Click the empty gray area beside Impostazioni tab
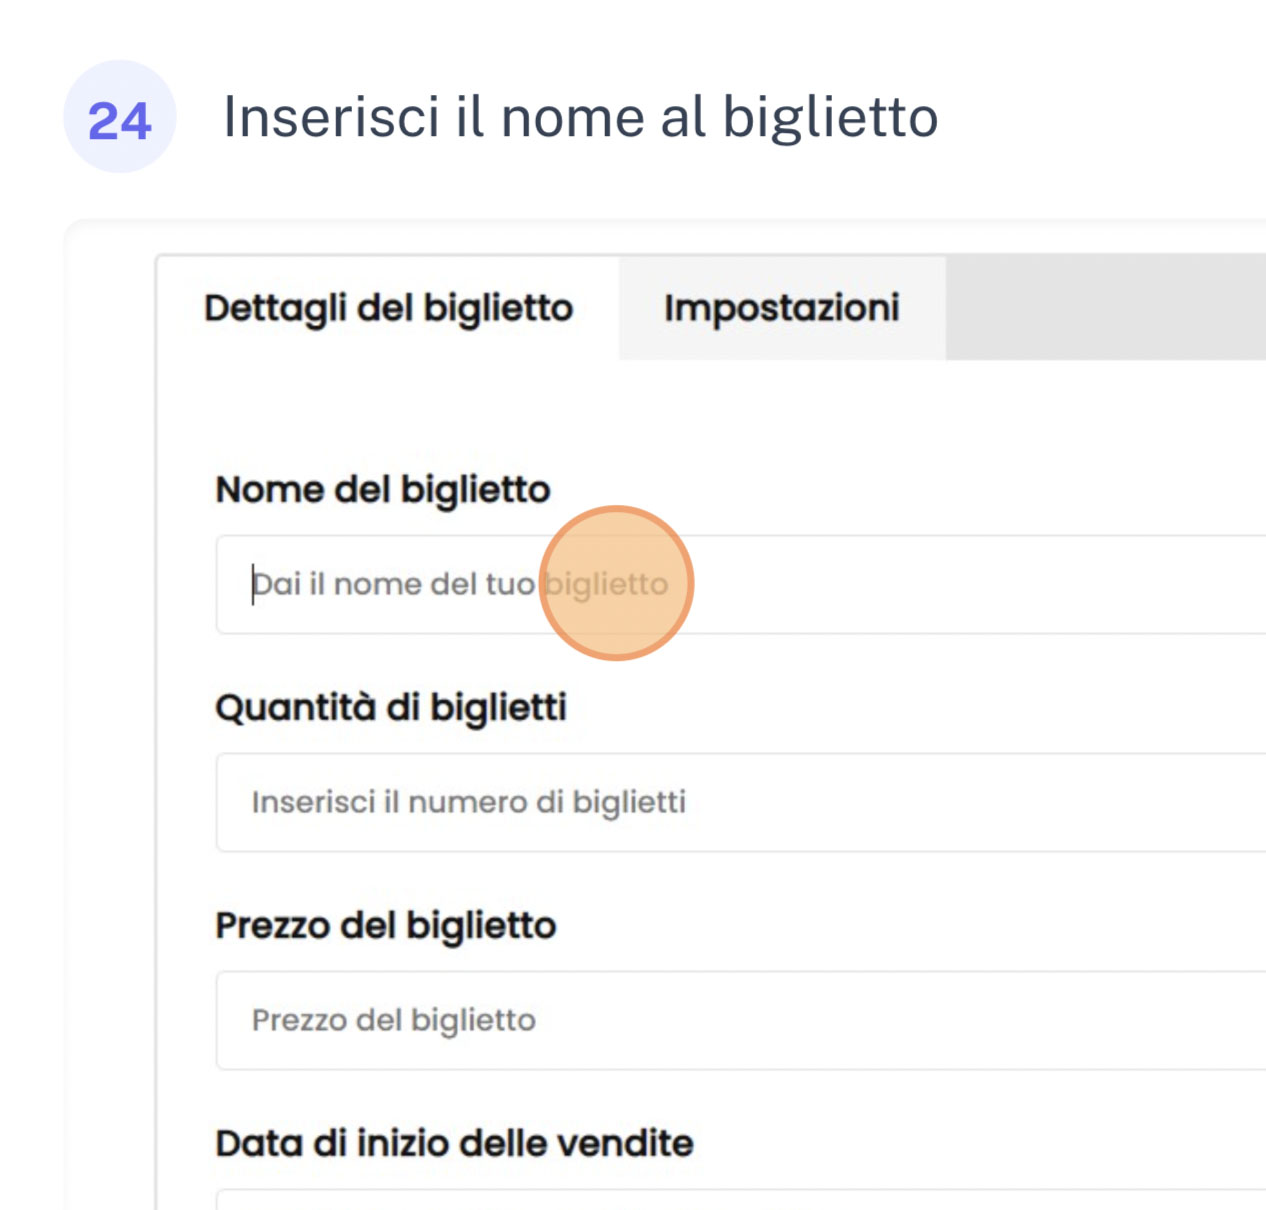The image size is (1266, 1210). point(1100,308)
